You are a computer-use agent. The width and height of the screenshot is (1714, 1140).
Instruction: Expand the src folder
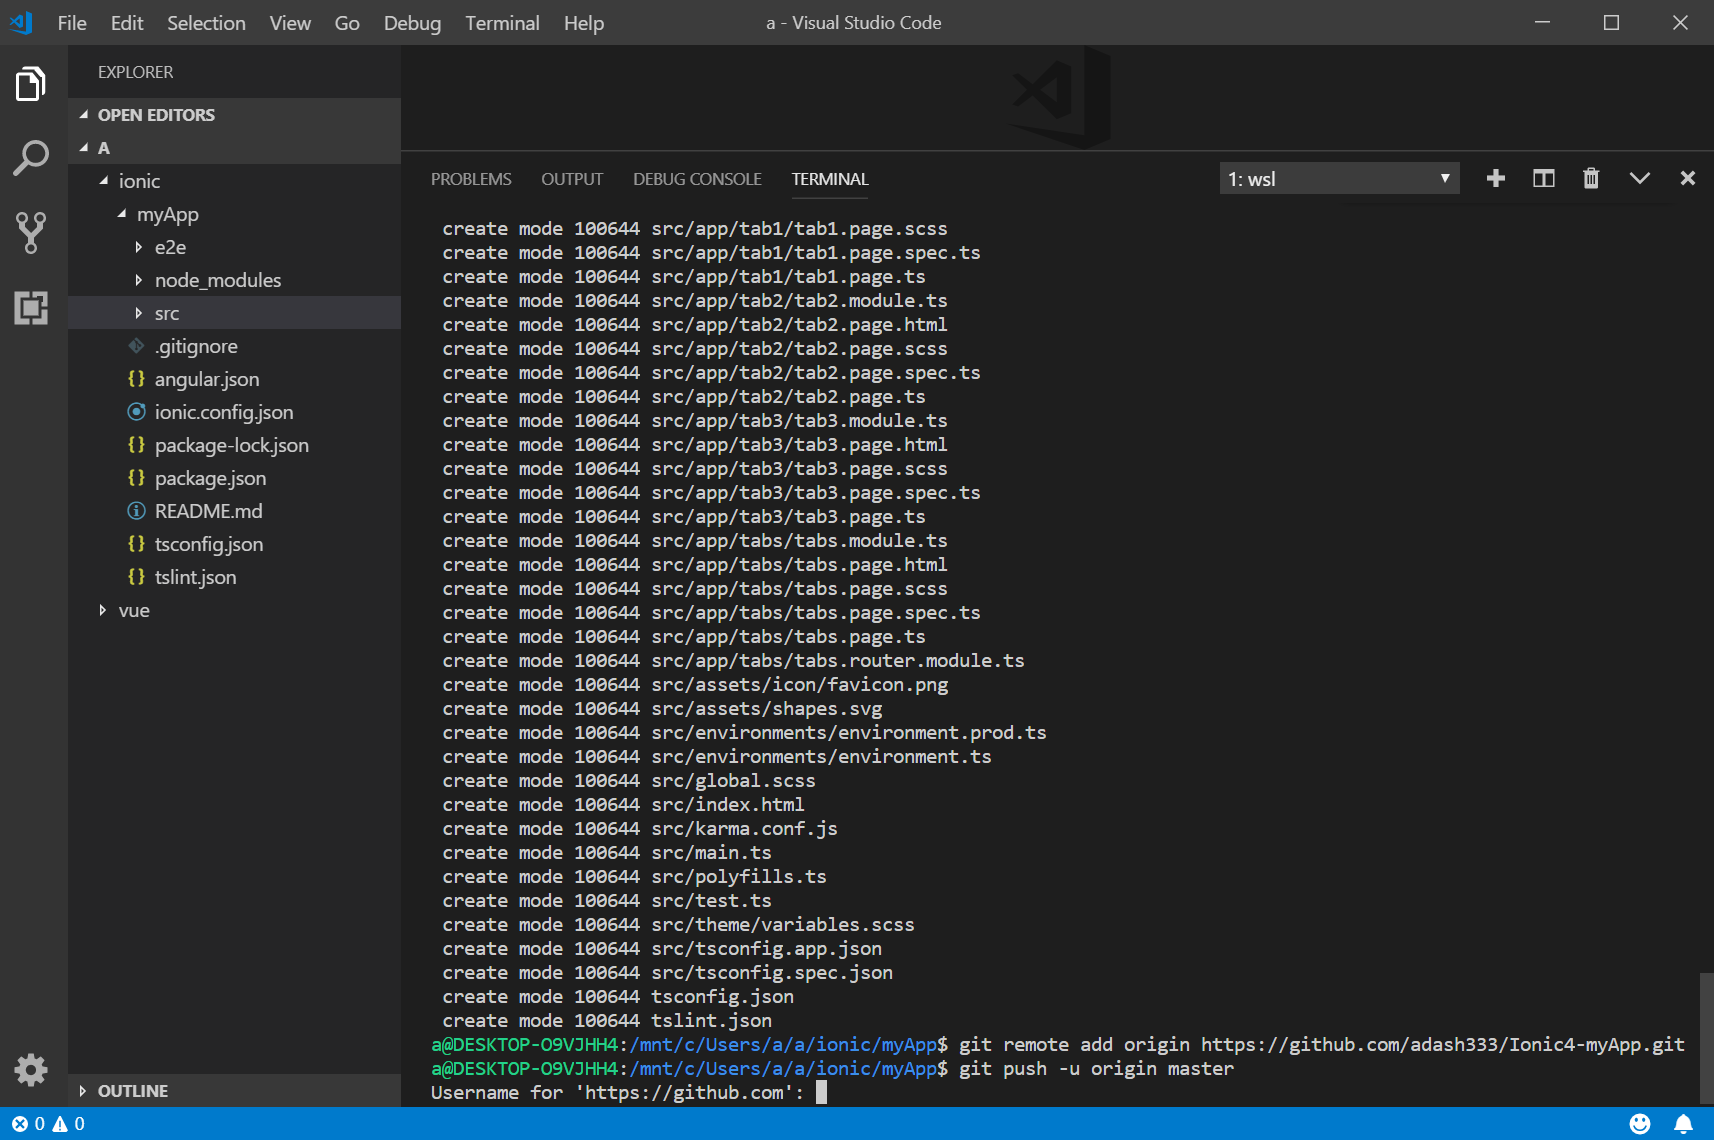(166, 313)
